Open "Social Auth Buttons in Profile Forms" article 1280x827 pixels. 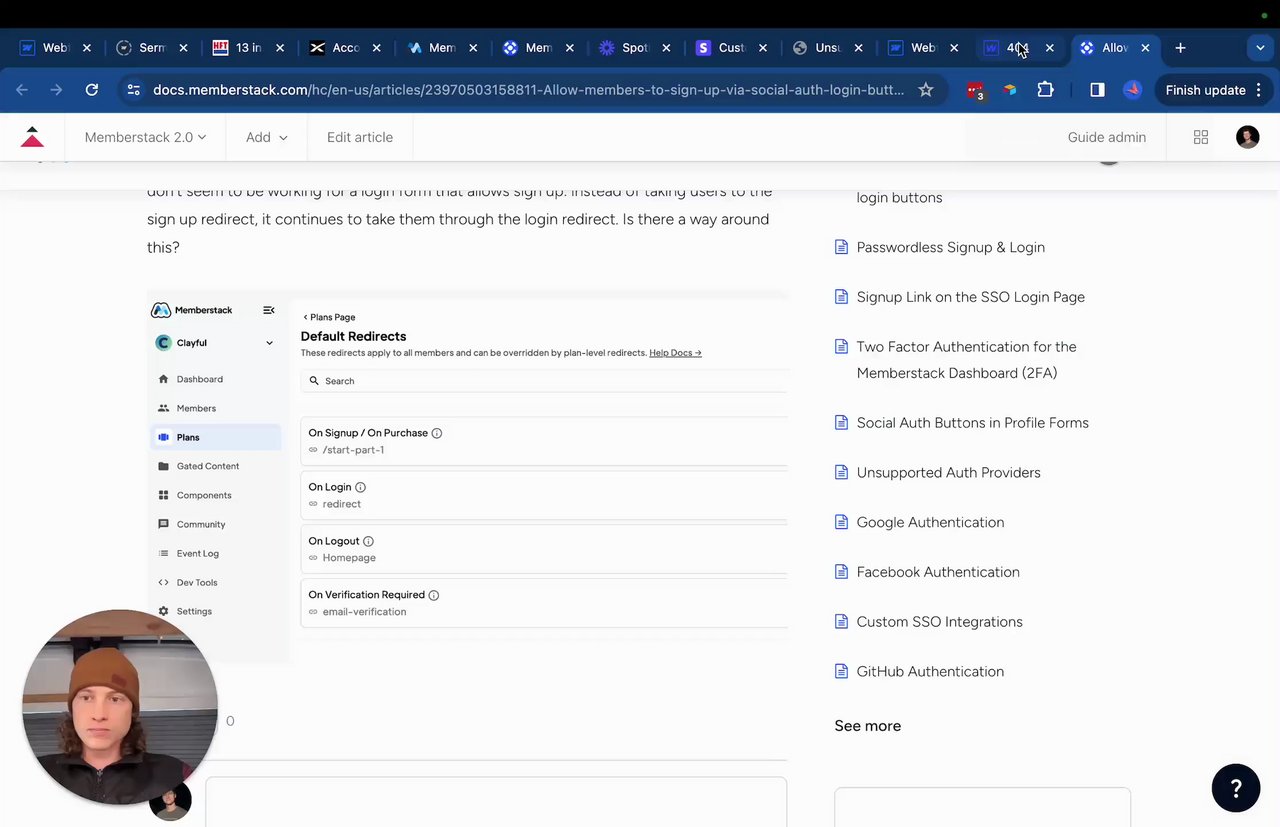point(972,423)
